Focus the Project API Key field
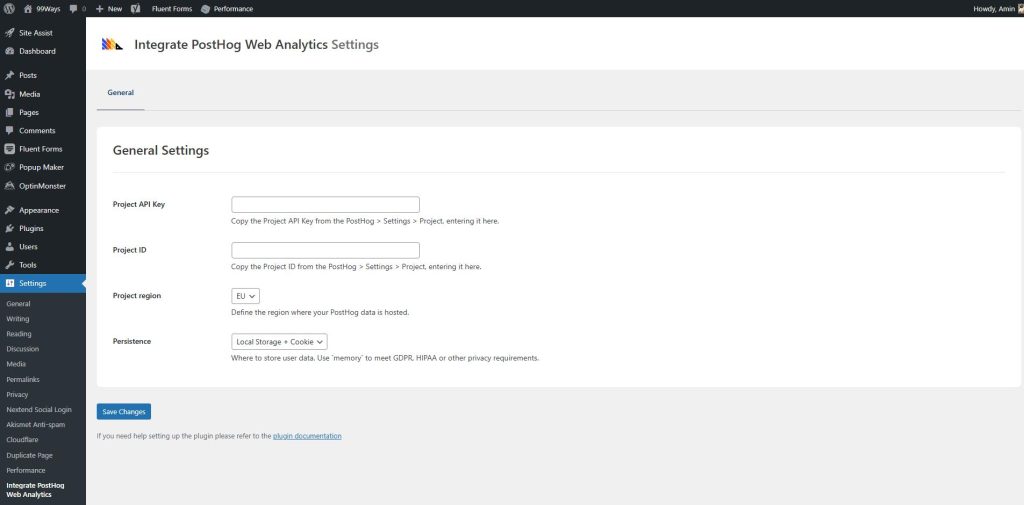Viewport: 1024px width, 505px height. tap(325, 204)
